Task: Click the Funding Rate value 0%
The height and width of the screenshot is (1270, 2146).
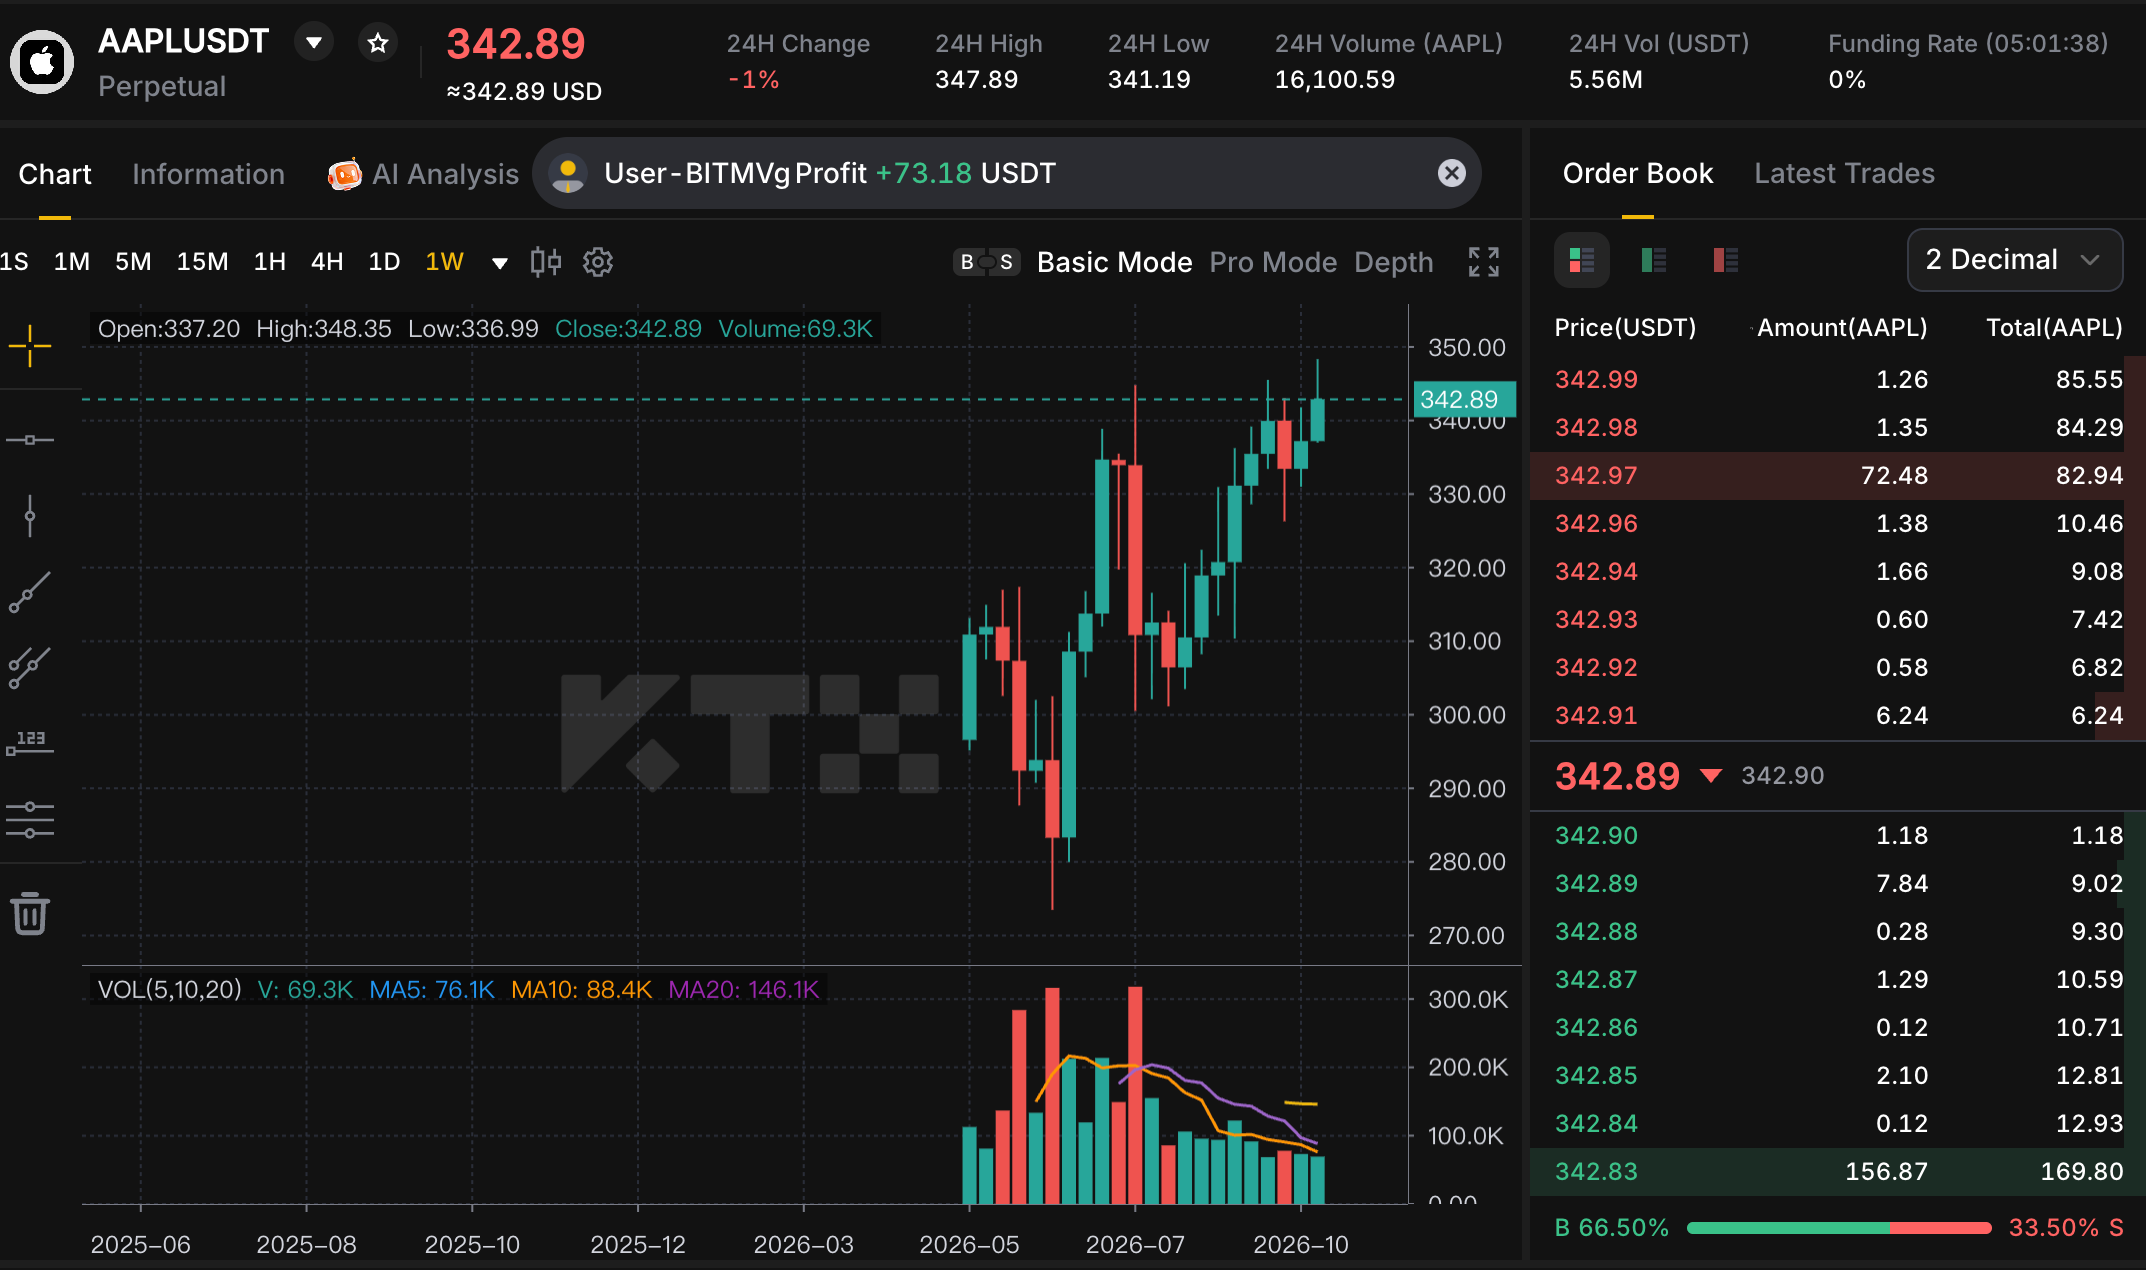Action: click(1847, 80)
